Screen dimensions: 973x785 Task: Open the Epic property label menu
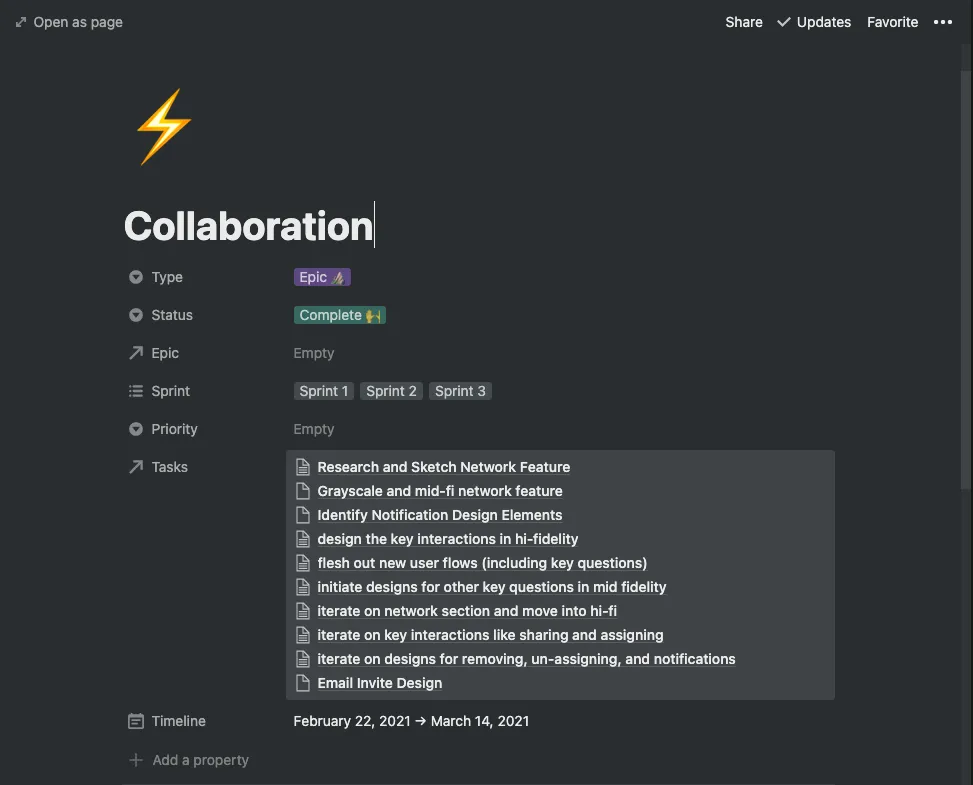(x=165, y=353)
